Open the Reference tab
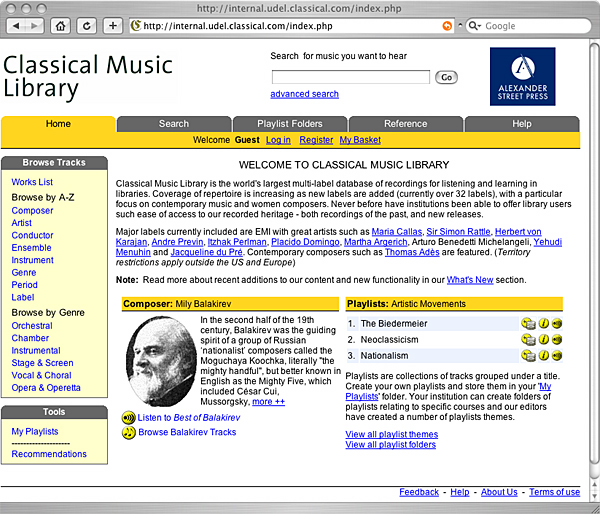The width and height of the screenshot is (600, 514). point(406,124)
